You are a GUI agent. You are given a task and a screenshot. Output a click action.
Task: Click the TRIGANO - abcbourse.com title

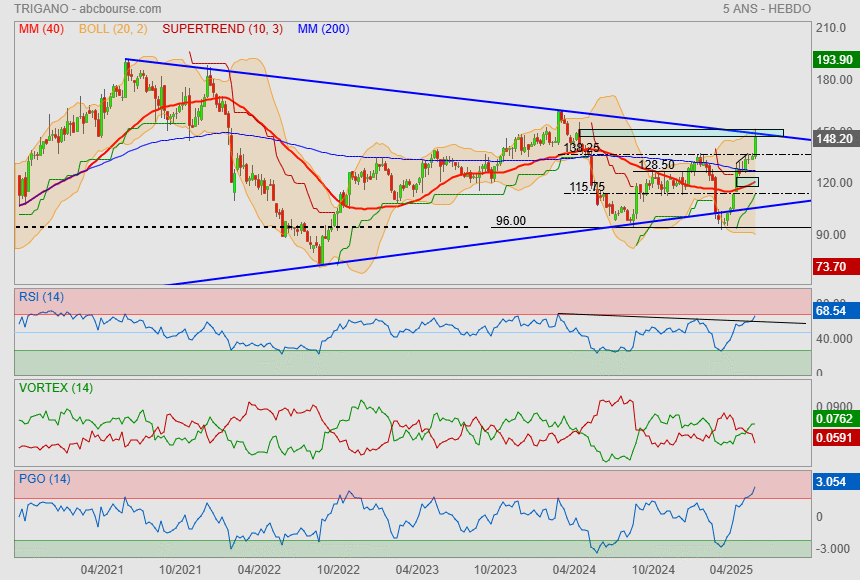coord(88,9)
